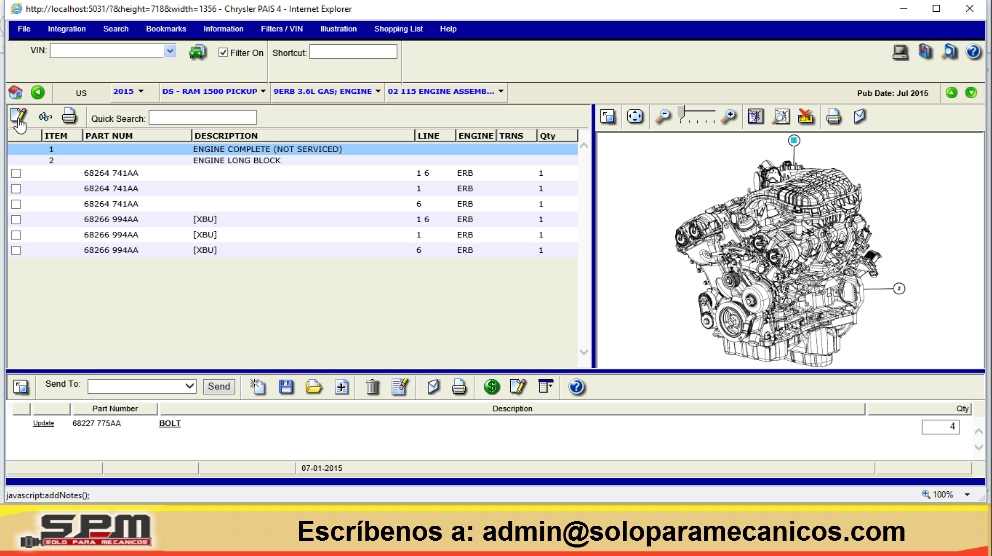The height and width of the screenshot is (556, 992).
Task: Click the home catalog icon
Action: 16,92
